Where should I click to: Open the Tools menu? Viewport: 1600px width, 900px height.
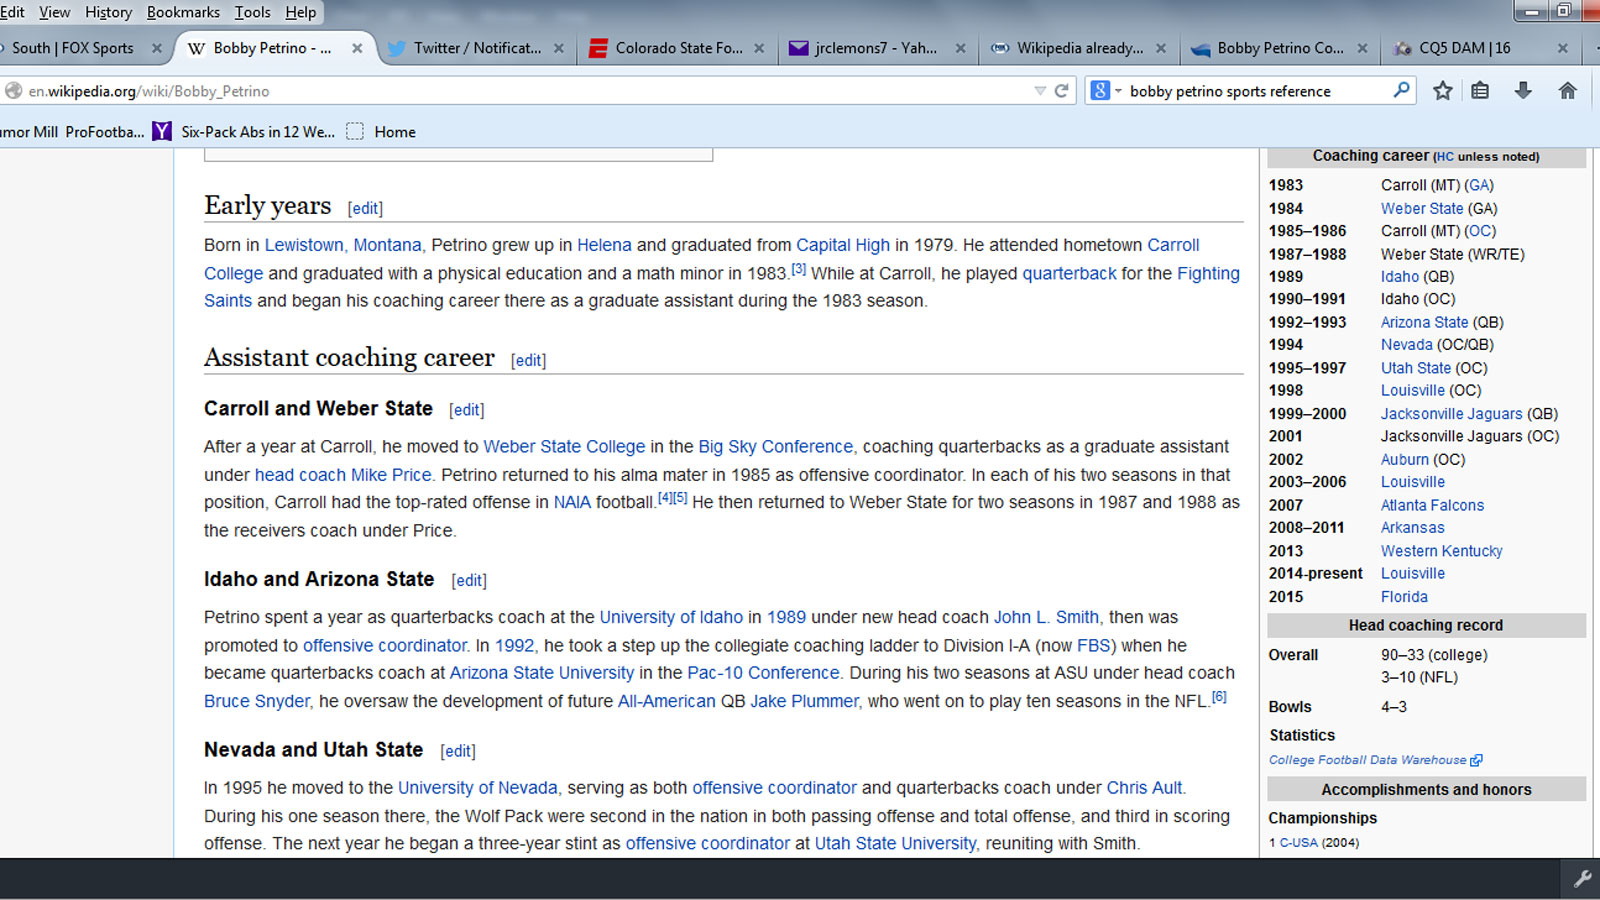[x=252, y=12]
